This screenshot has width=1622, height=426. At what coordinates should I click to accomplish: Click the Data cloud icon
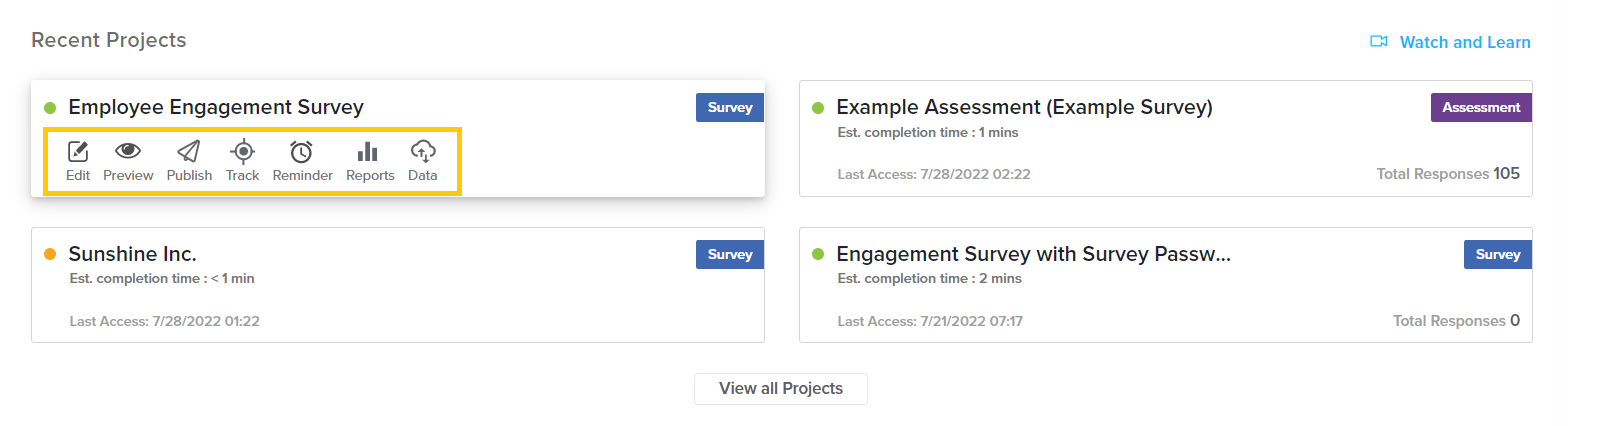pos(423,151)
